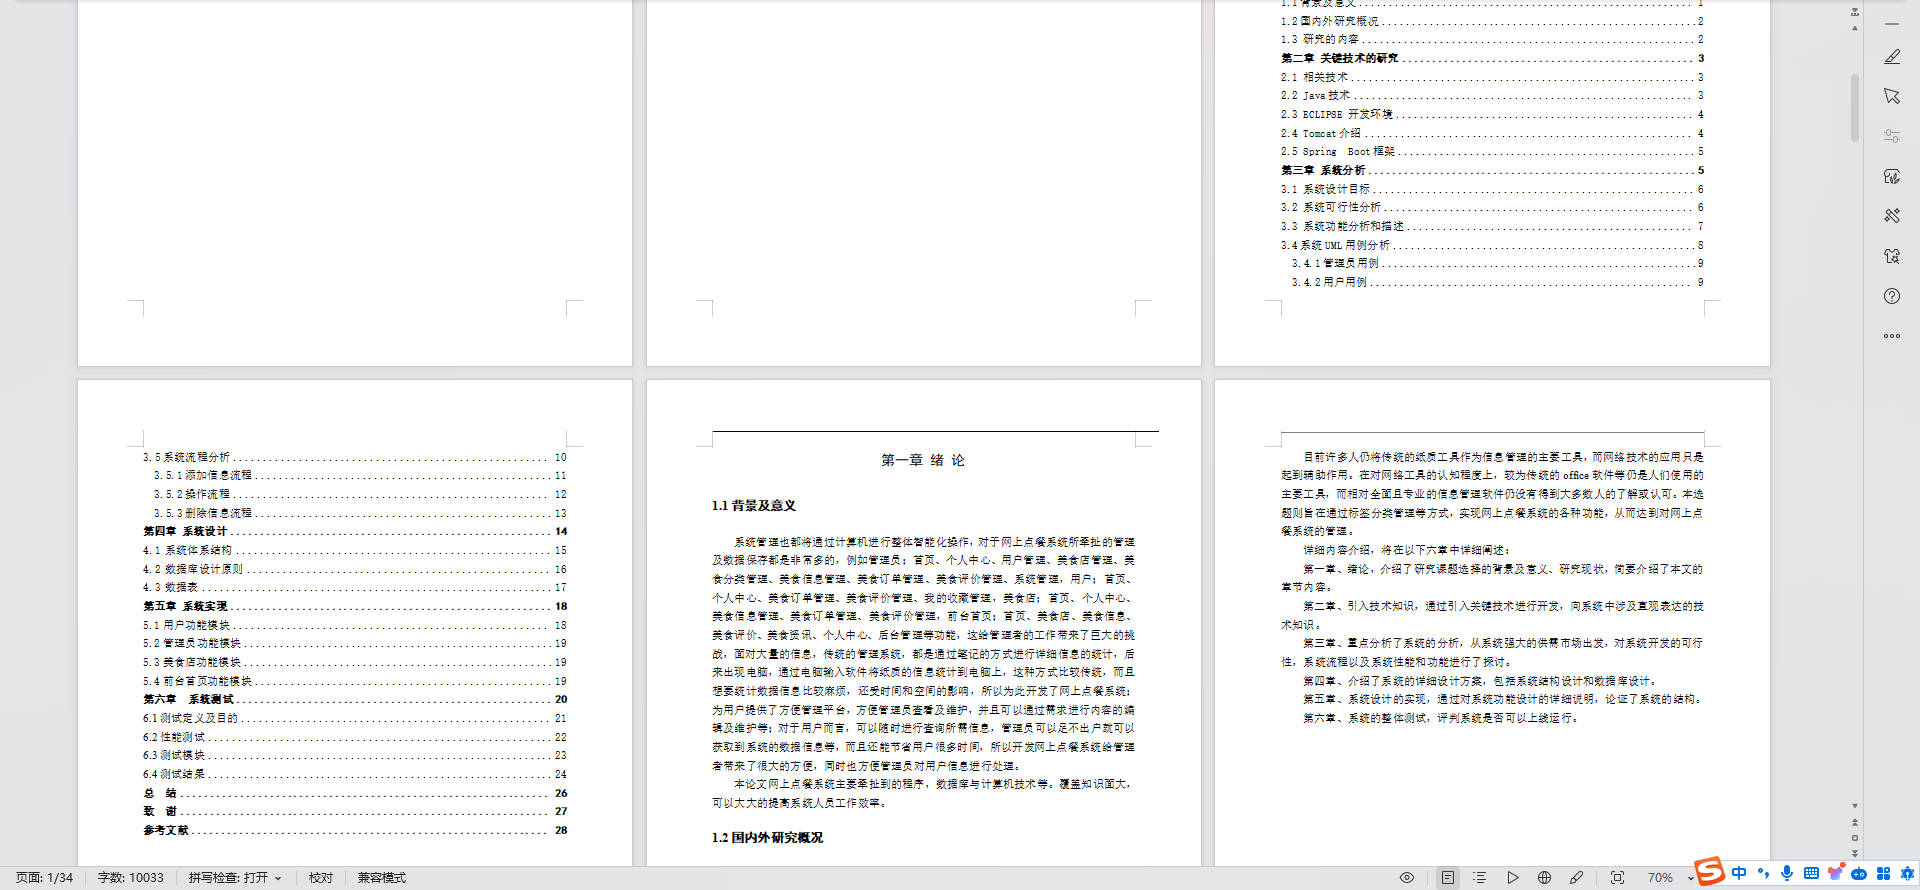This screenshot has width=1920, height=890.
Task: Open the properties sliders panel in sidebar
Action: click(x=1892, y=136)
